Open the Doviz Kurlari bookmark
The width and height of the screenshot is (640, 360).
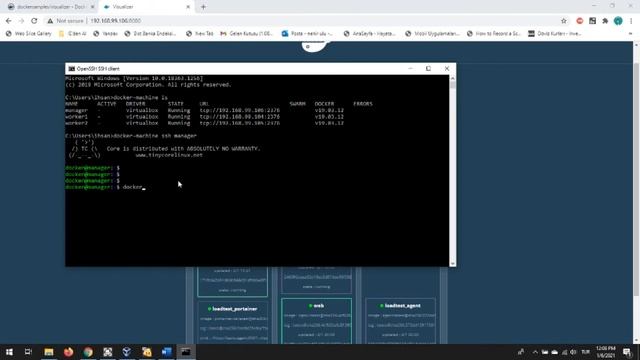tap(554, 34)
